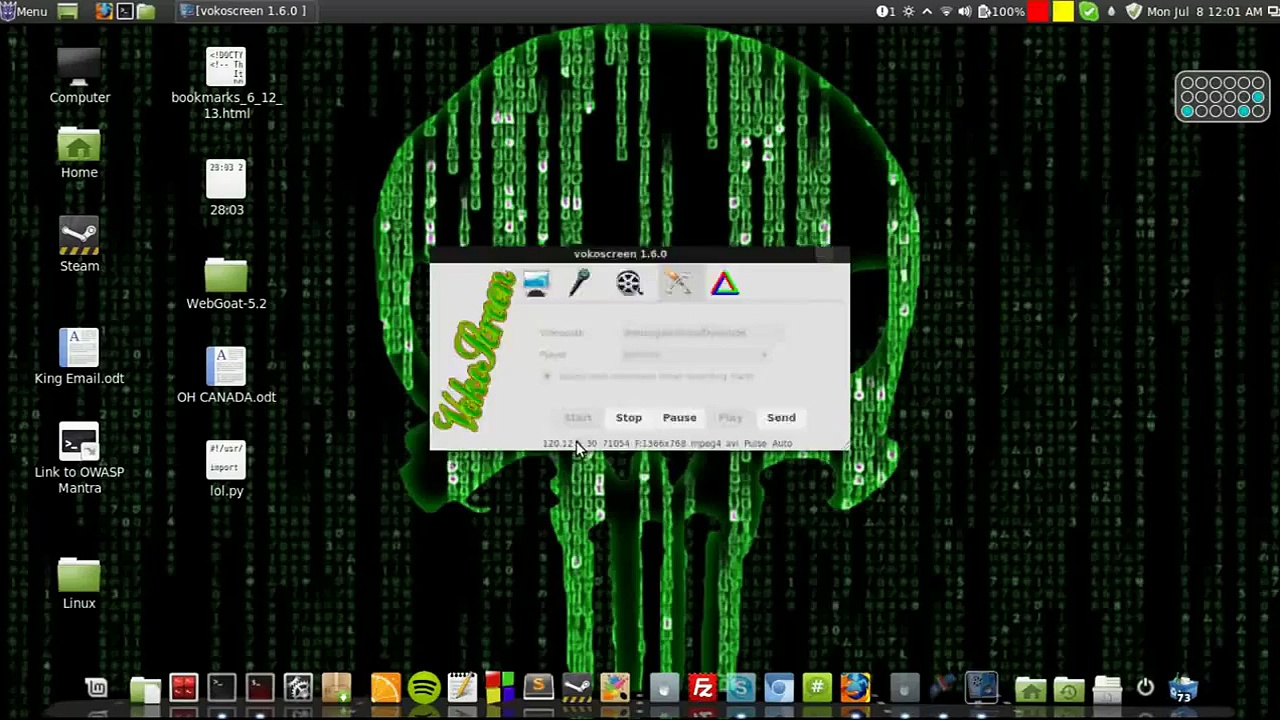Click the greyed-out Start button
The height and width of the screenshot is (720, 1280).
tap(577, 418)
